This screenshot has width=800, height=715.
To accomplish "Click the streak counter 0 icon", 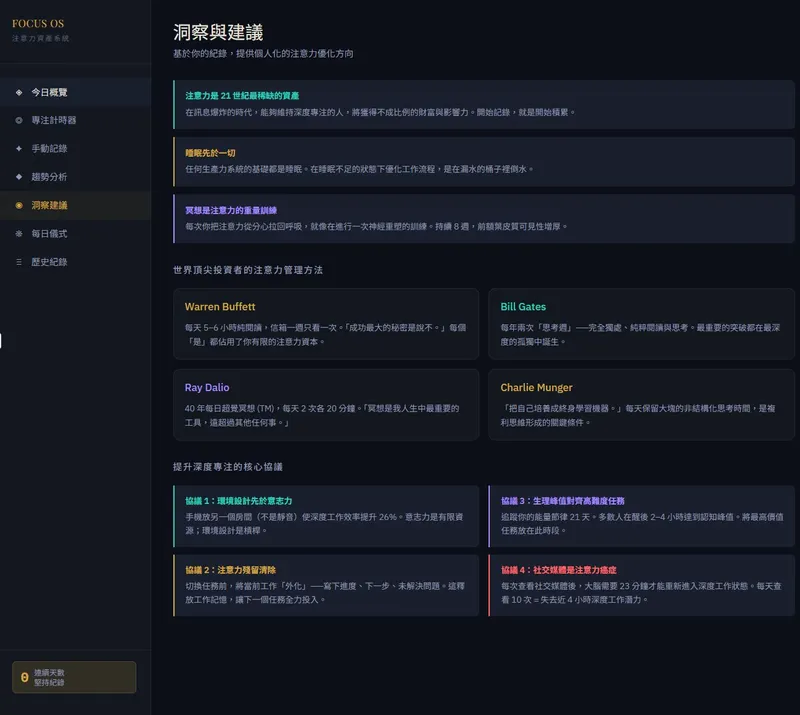I will tap(24, 677).
